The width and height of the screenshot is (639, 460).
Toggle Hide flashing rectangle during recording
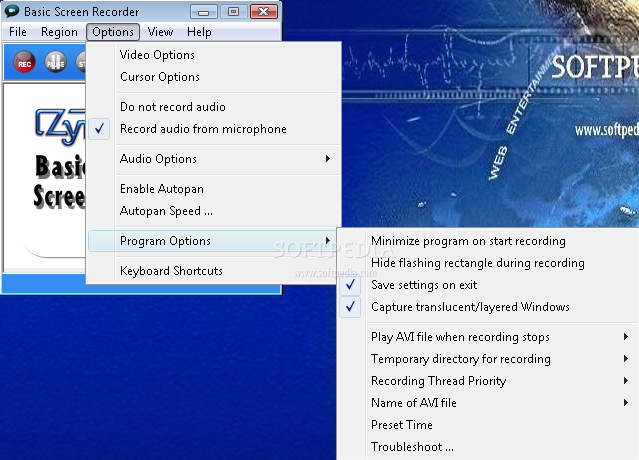click(x=489, y=263)
